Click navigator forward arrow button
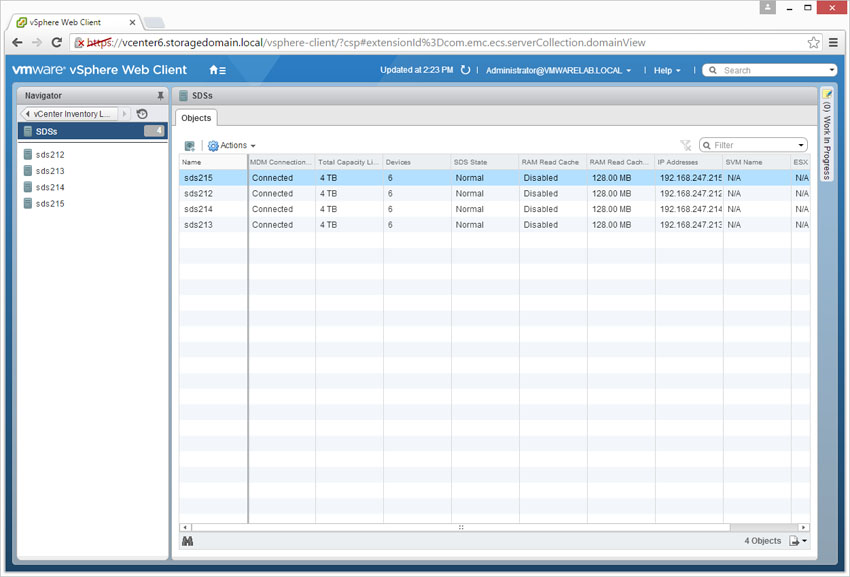The height and width of the screenshot is (577, 850). [x=125, y=114]
